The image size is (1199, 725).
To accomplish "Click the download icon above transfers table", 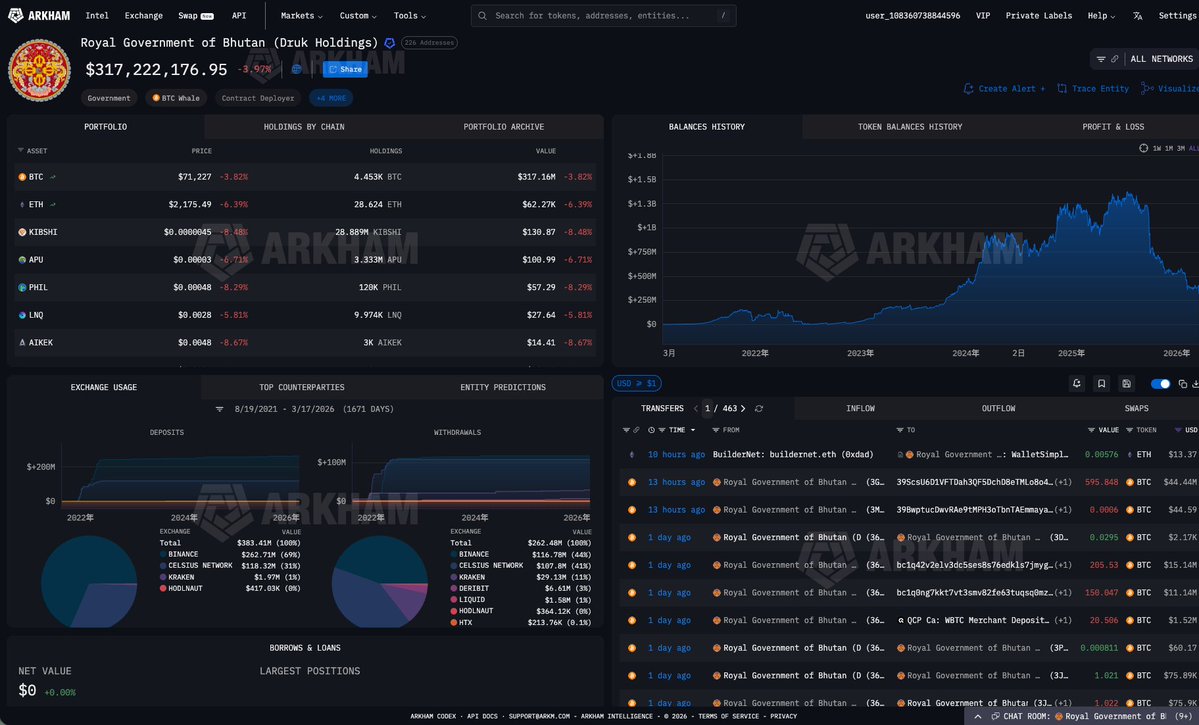I will (x=1195, y=384).
